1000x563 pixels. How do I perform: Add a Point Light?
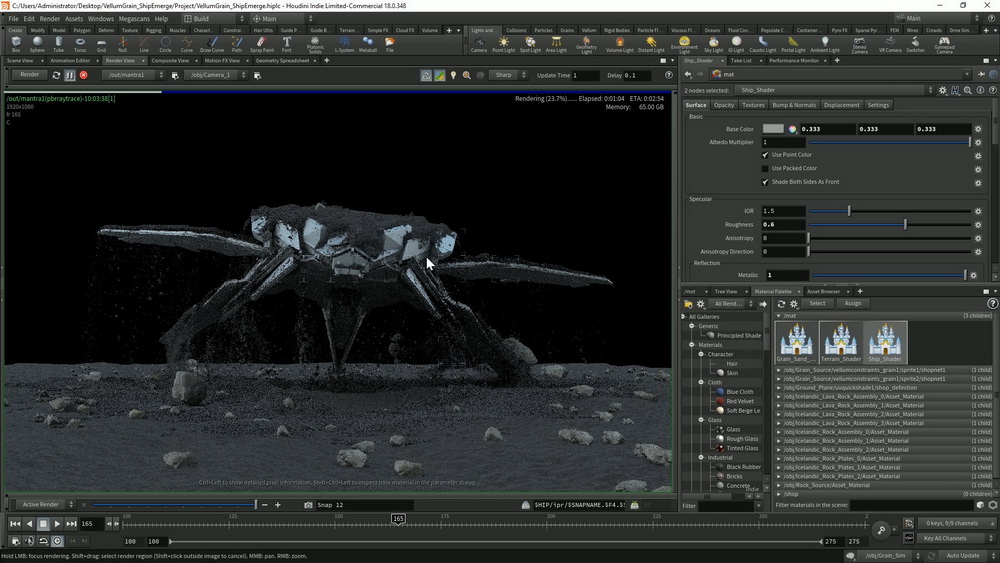[x=503, y=44]
